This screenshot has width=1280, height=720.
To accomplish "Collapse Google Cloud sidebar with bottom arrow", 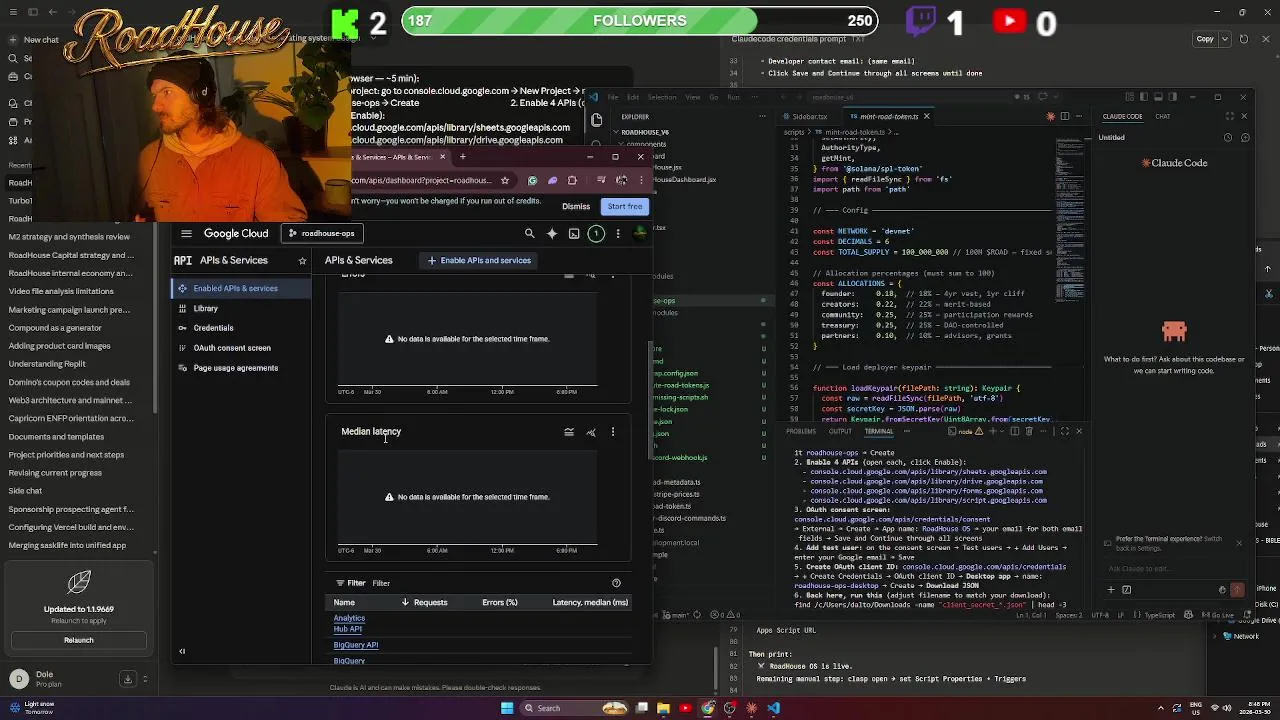I will click(x=182, y=651).
